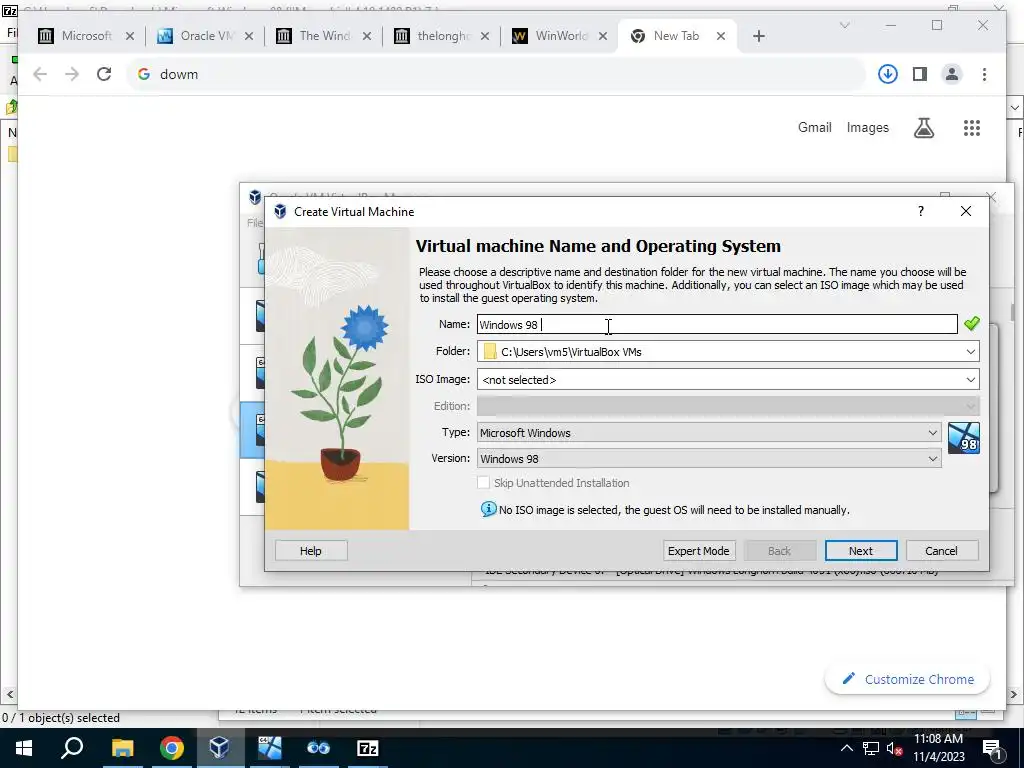Click the green valid-name checkmark icon
This screenshot has width=1024, height=768.
(x=971, y=323)
